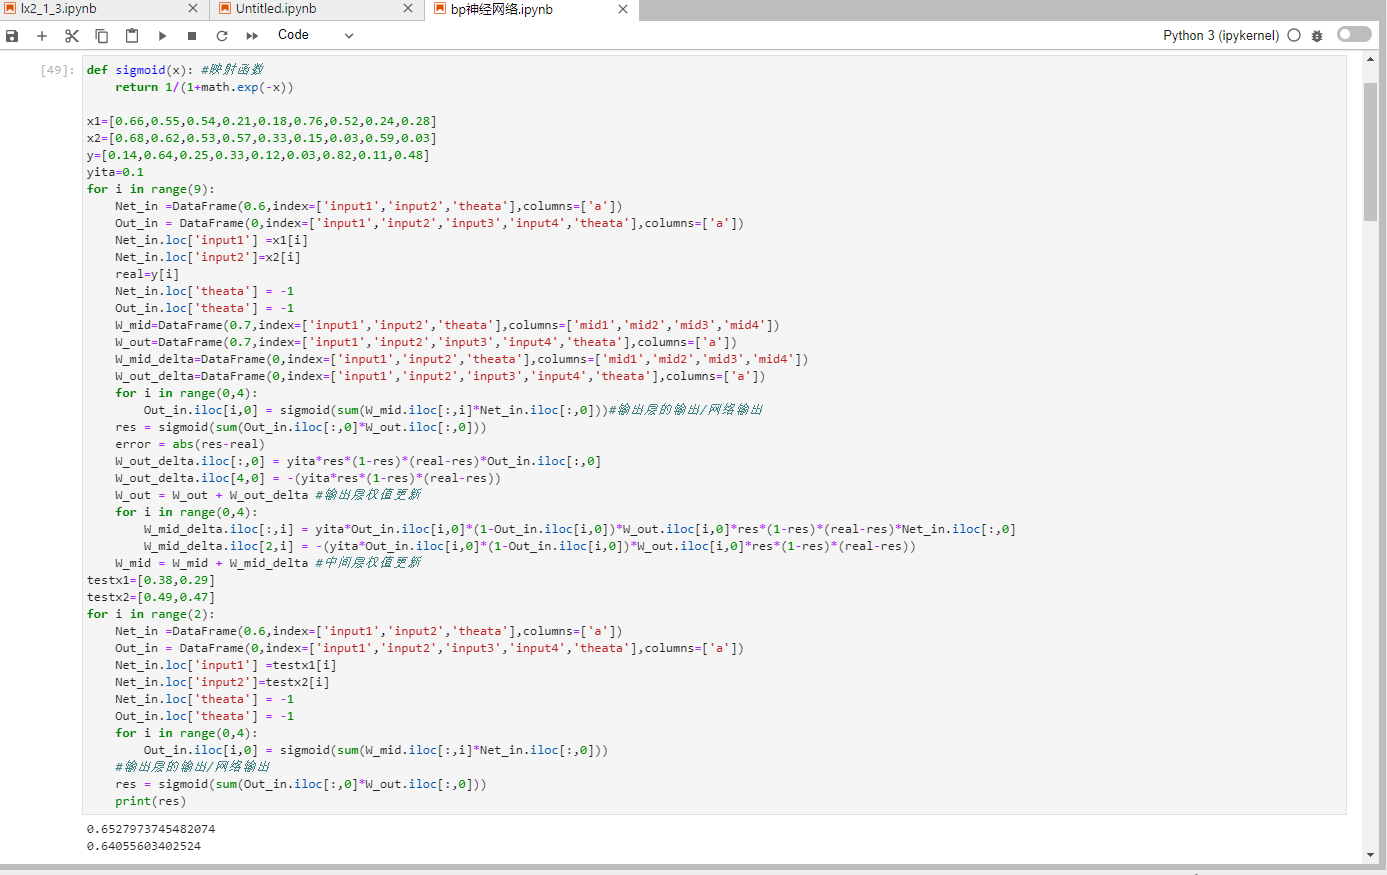This screenshot has width=1387, height=875.
Task: Toggle the switch at the toolbar's right end
Action: (x=1354, y=34)
